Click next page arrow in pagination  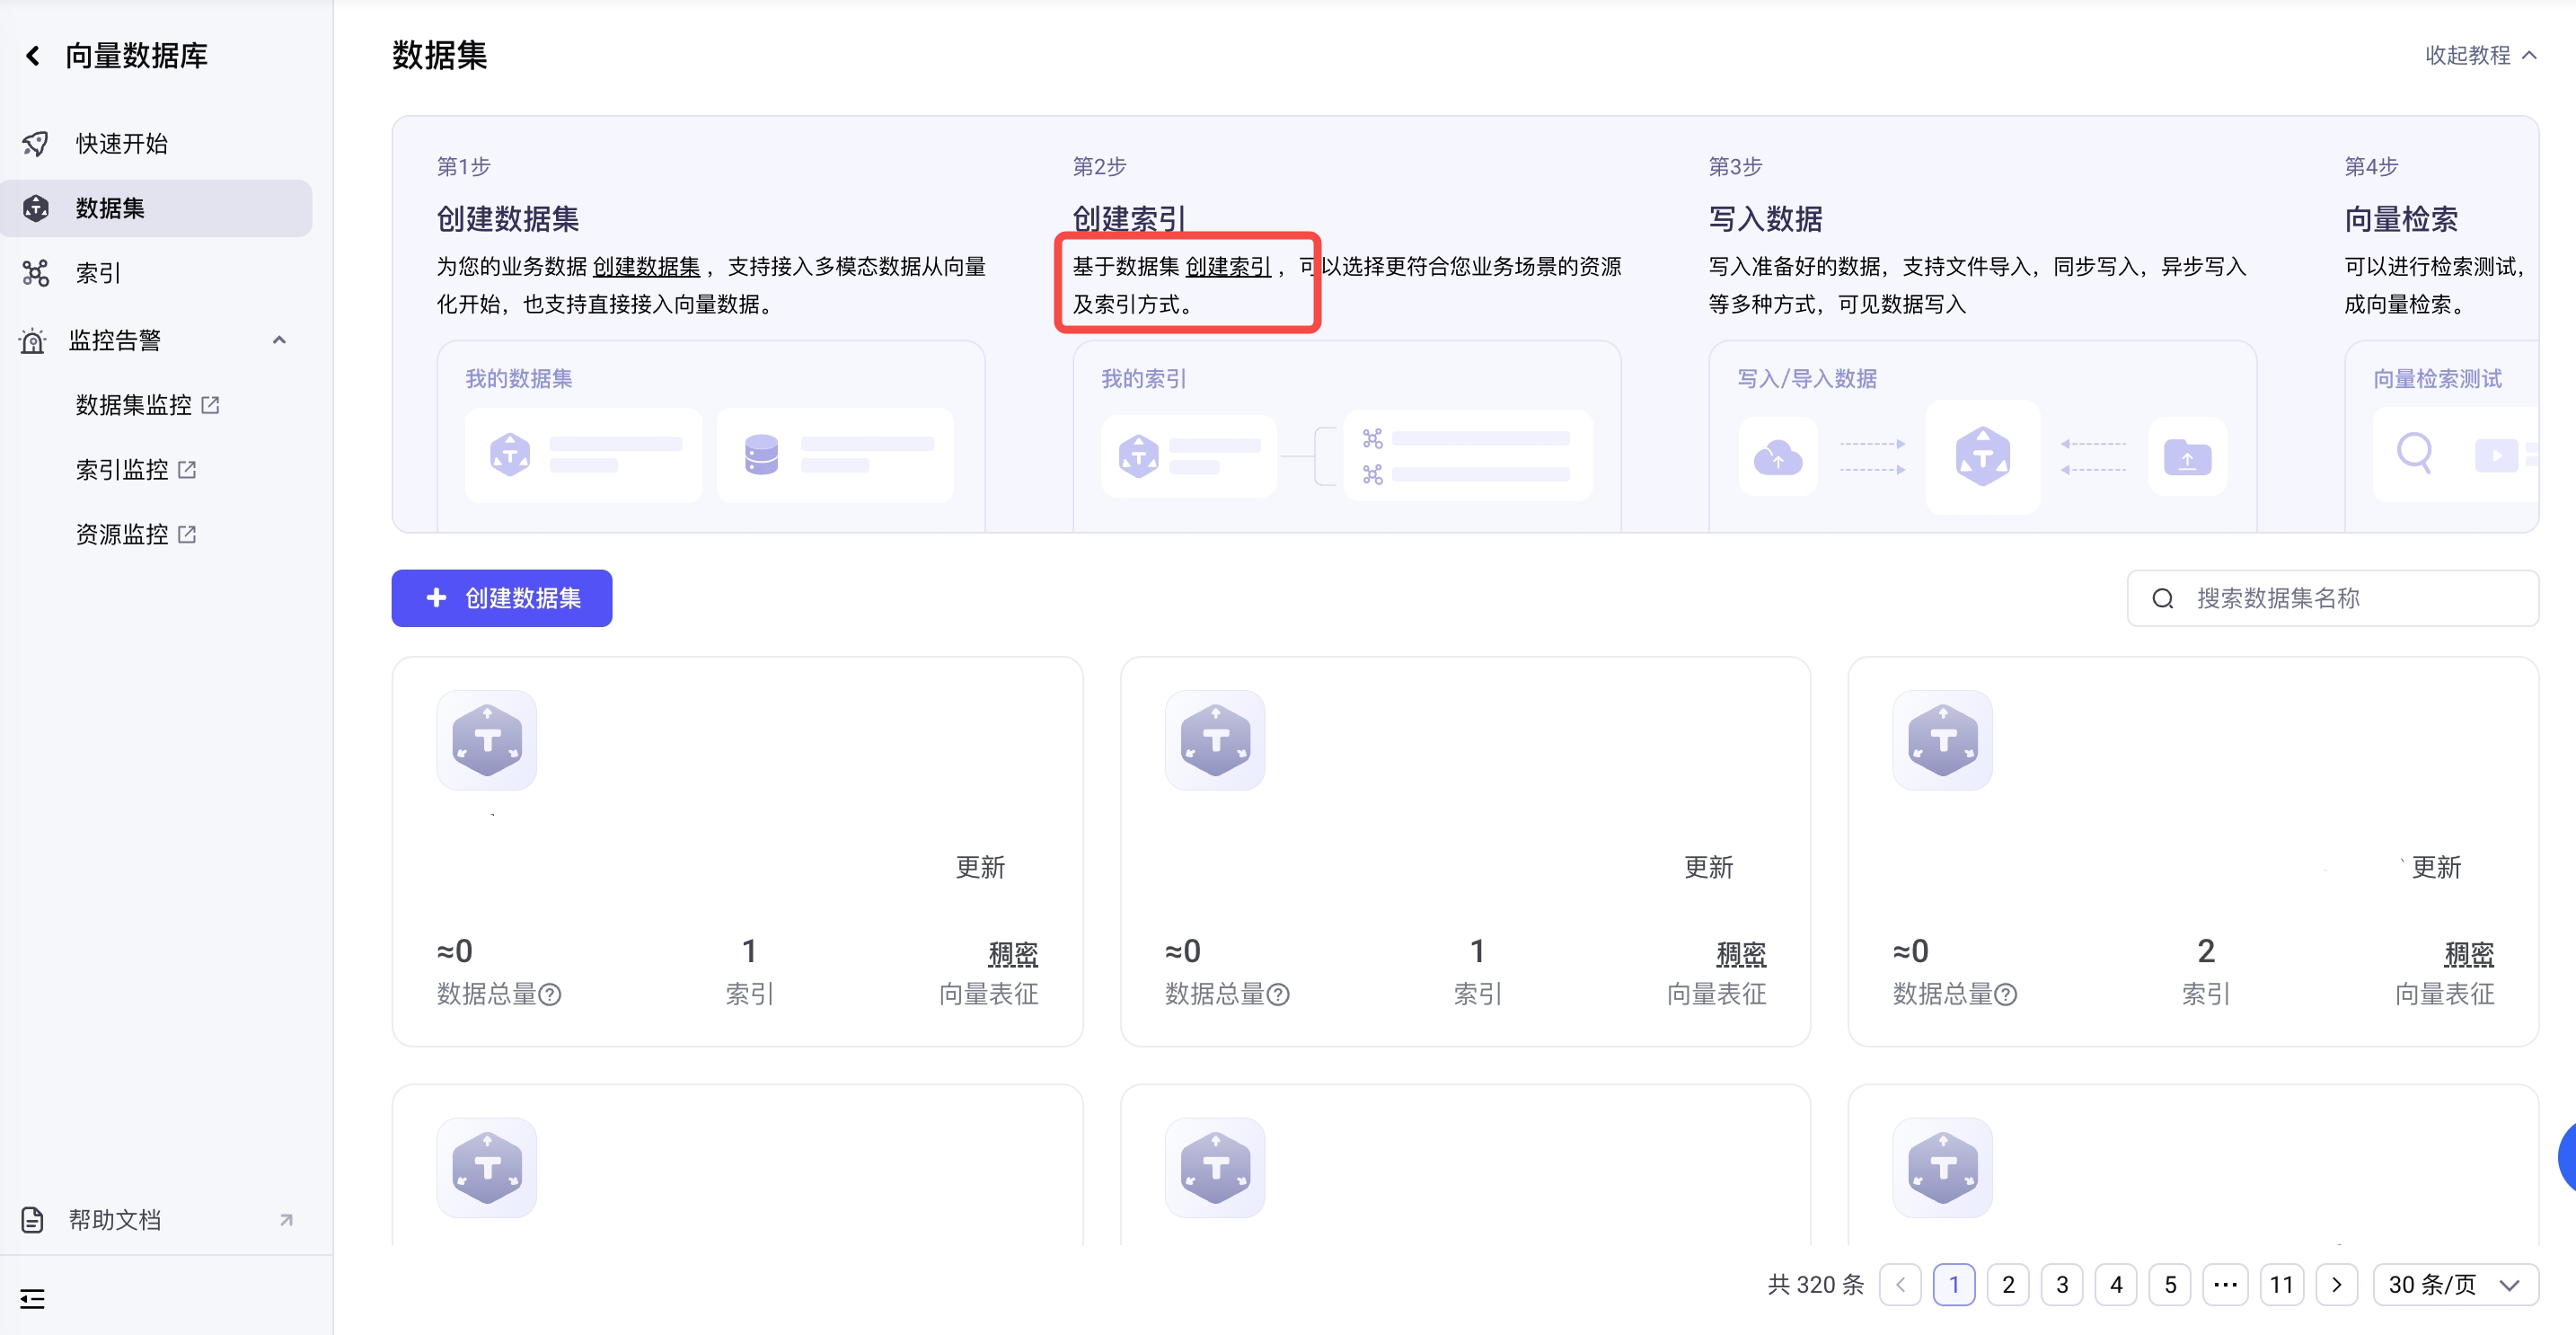click(x=2336, y=1285)
